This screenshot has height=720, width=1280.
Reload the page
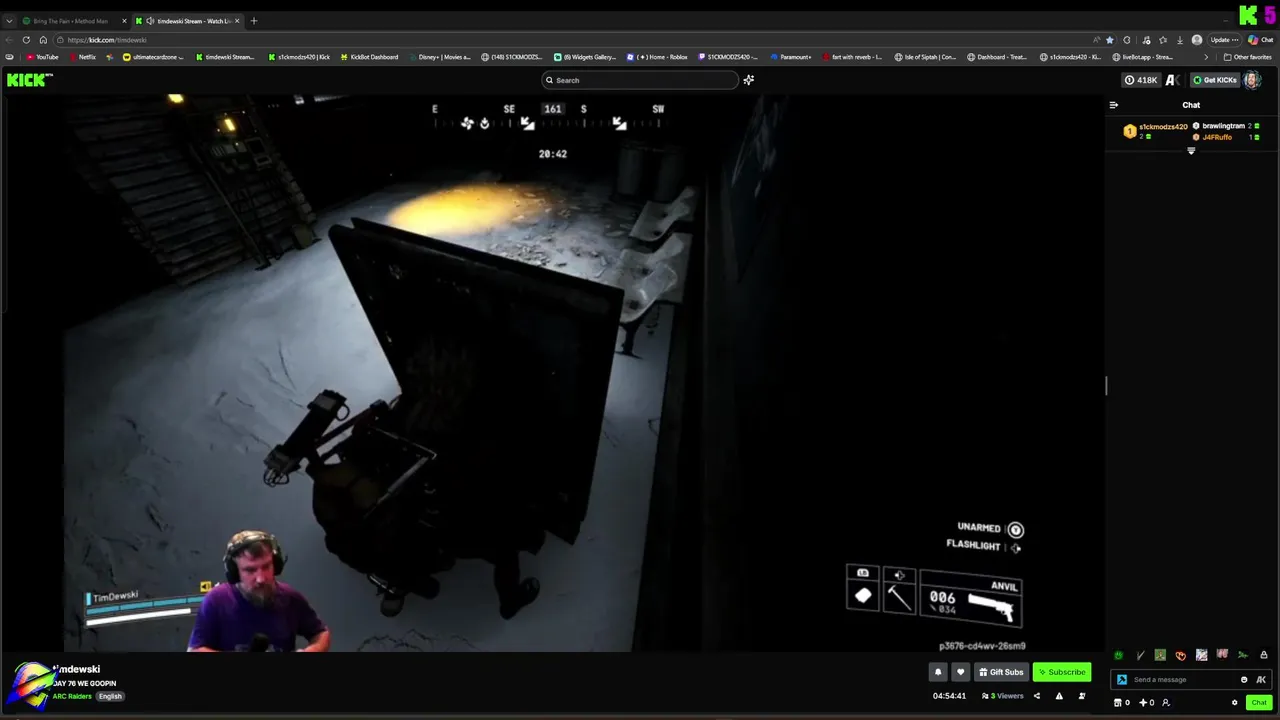coord(26,40)
